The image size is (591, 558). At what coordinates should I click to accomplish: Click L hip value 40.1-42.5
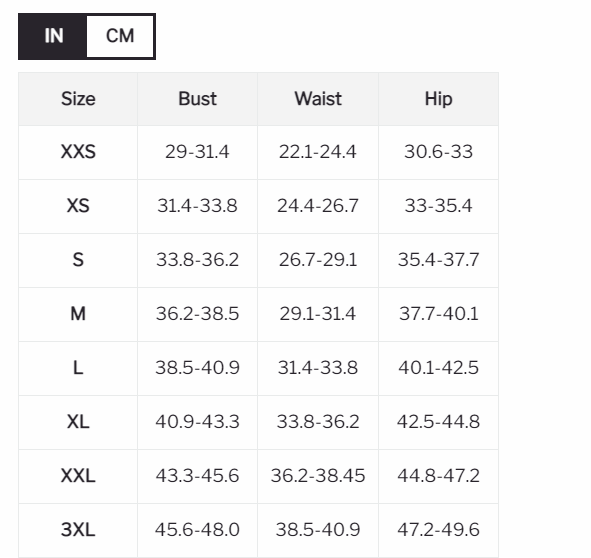[x=438, y=368]
